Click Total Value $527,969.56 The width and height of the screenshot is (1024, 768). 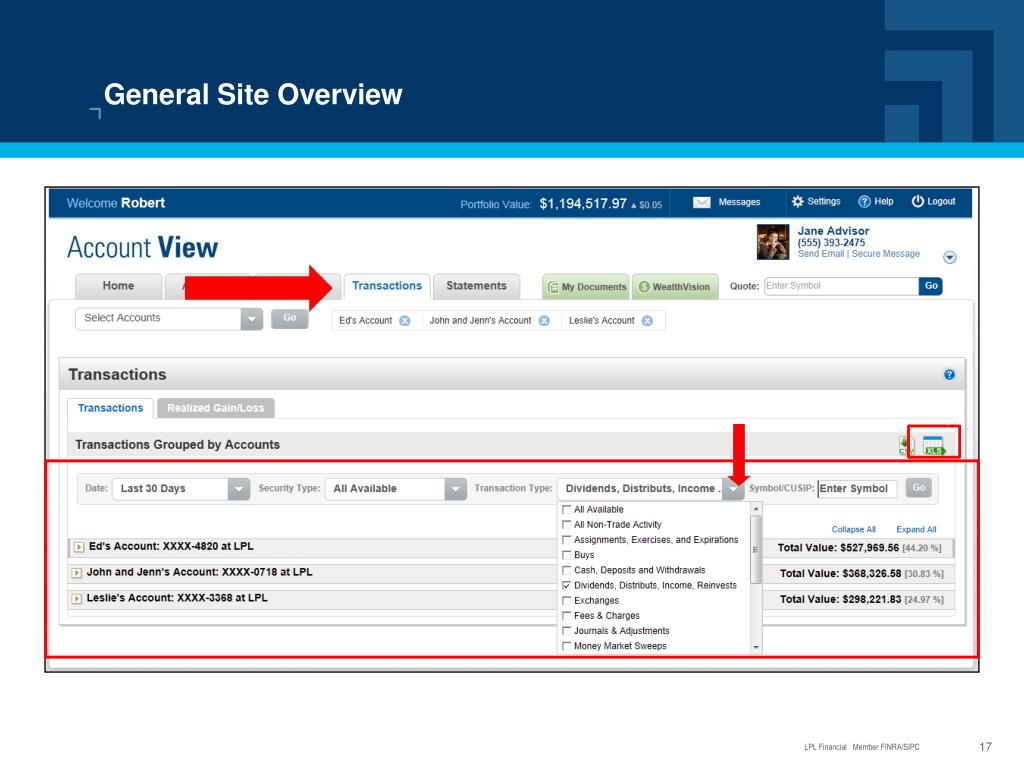click(838, 548)
